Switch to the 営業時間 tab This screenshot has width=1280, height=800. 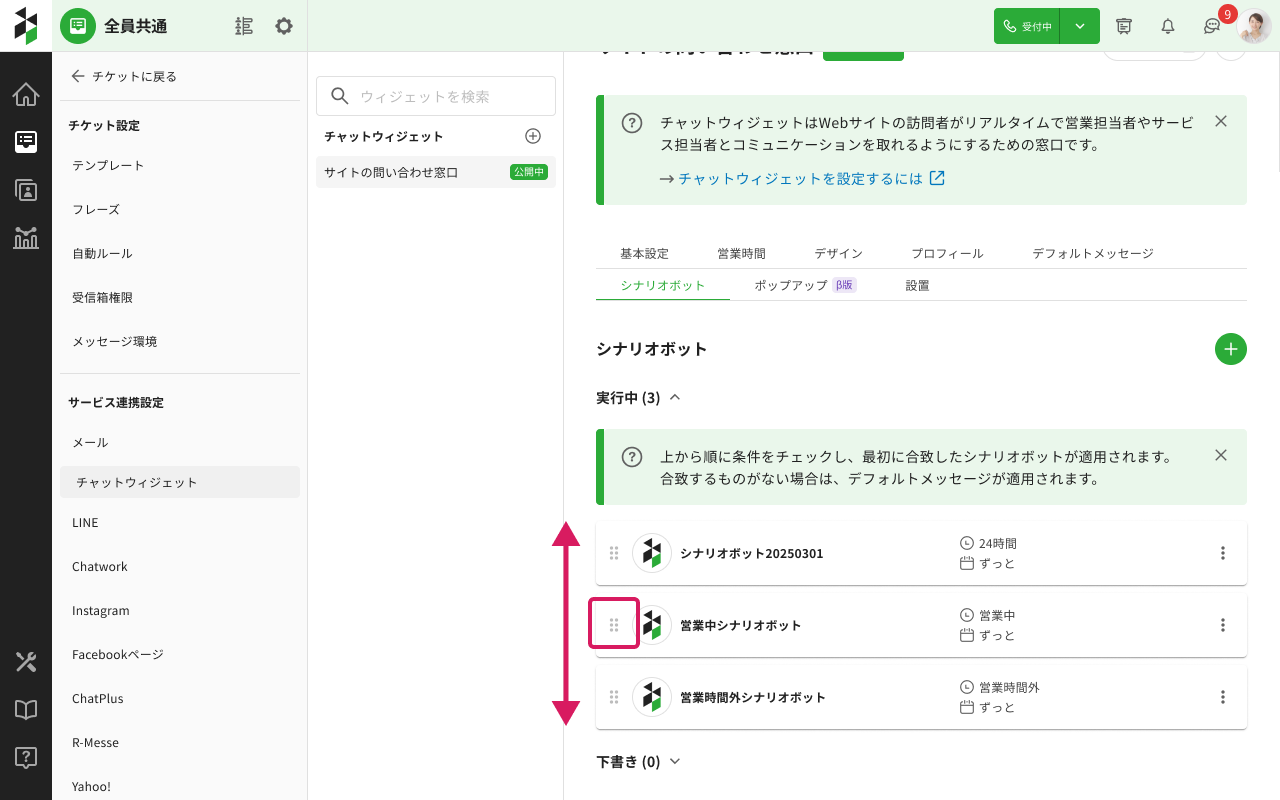coord(741,254)
